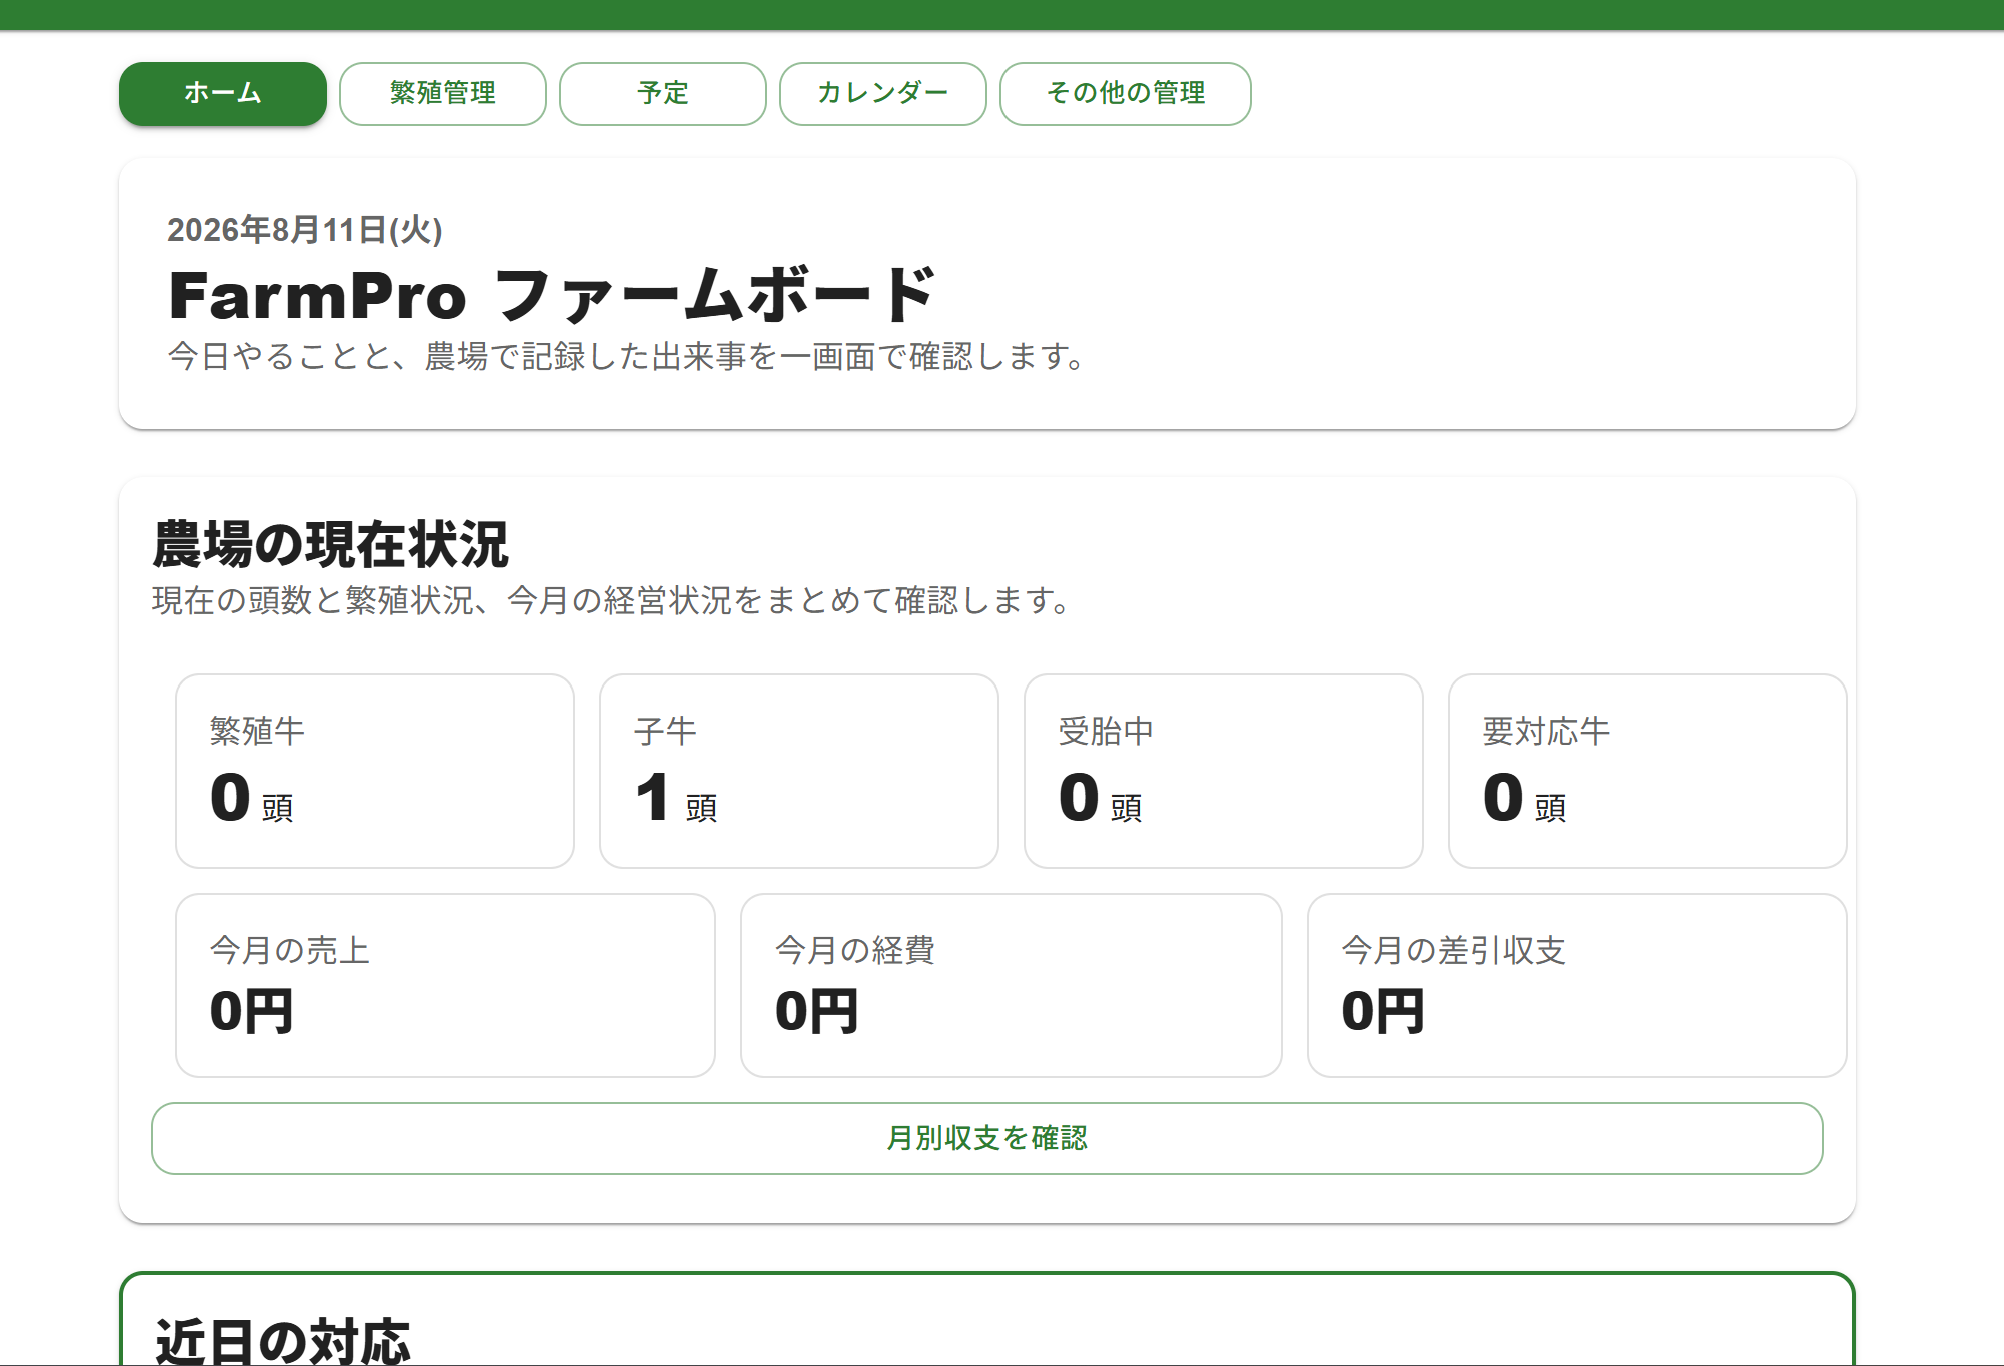Open the カレンダー tab
The image size is (2004, 1366).
pos(883,94)
